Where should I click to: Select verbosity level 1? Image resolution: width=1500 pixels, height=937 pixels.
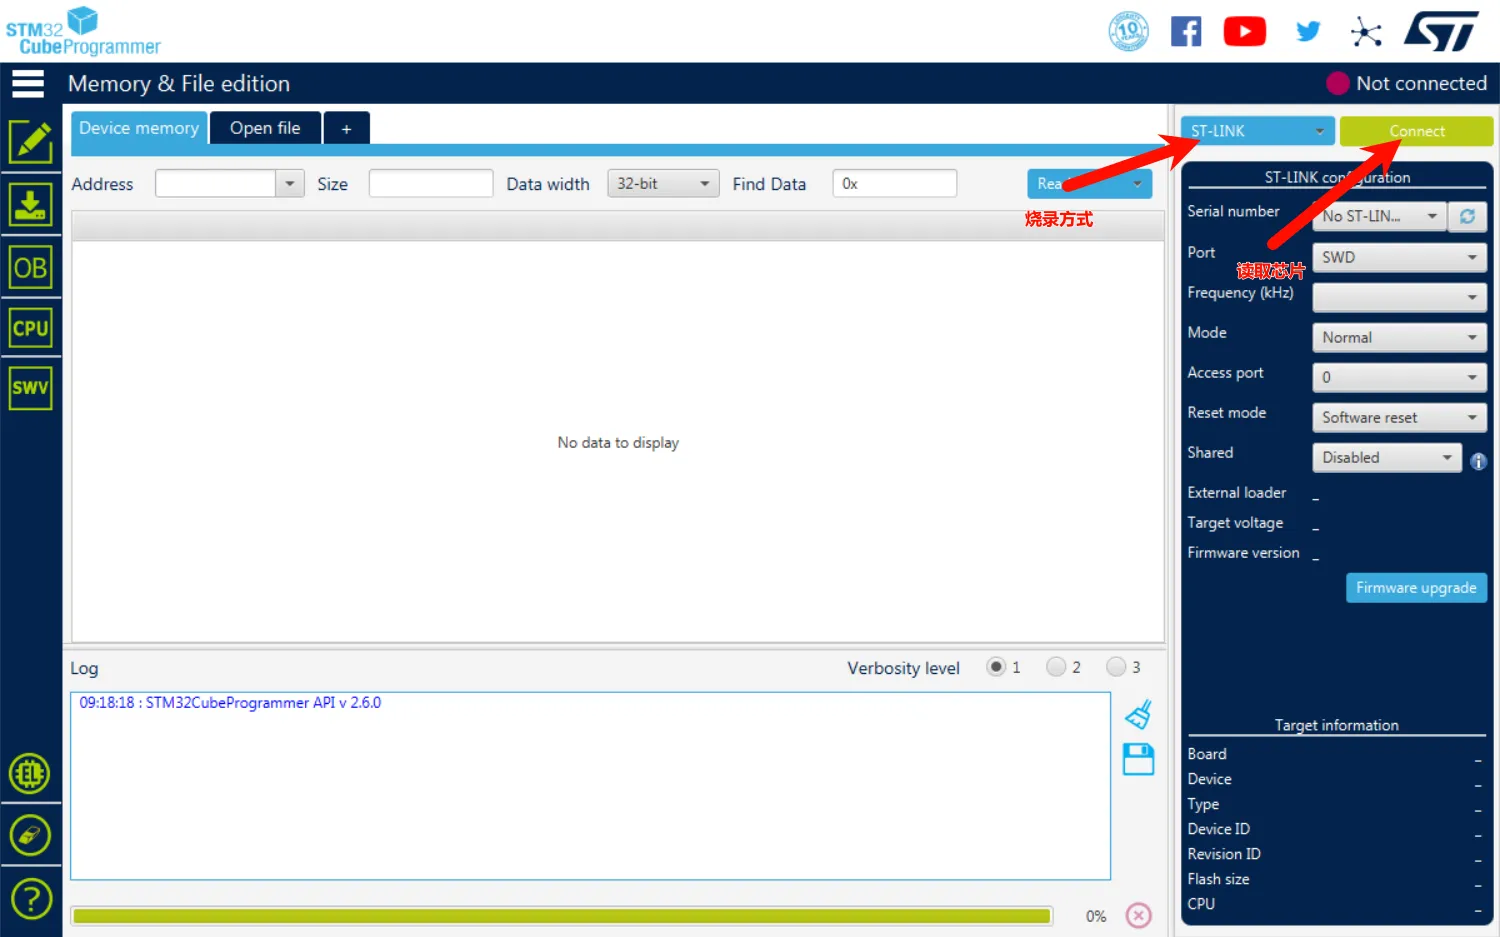point(996,667)
